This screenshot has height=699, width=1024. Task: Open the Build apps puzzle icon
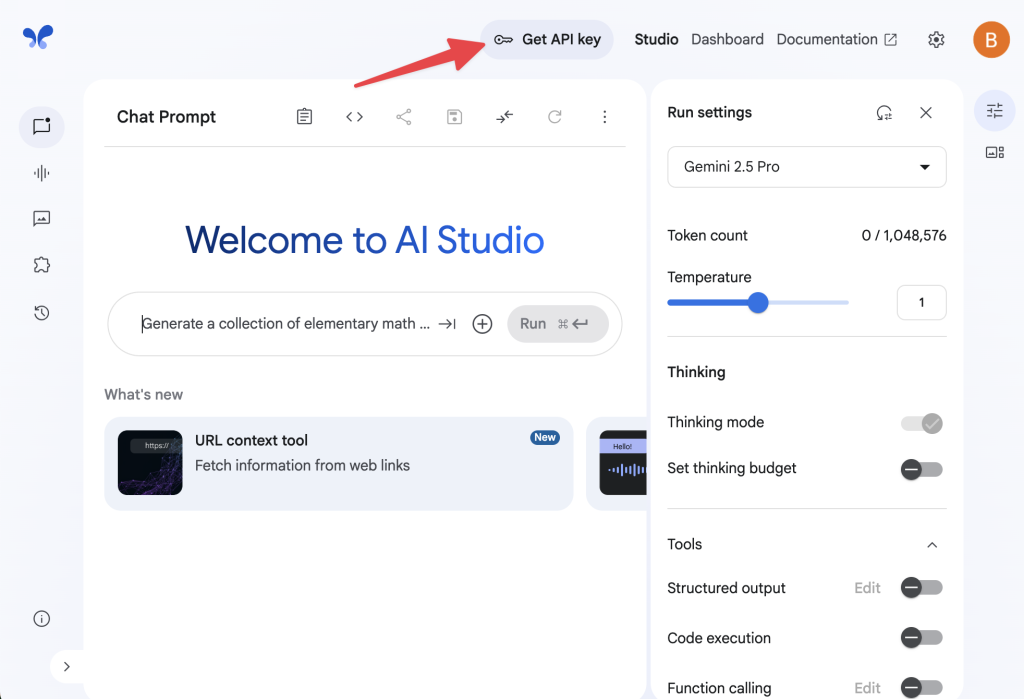(41, 264)
